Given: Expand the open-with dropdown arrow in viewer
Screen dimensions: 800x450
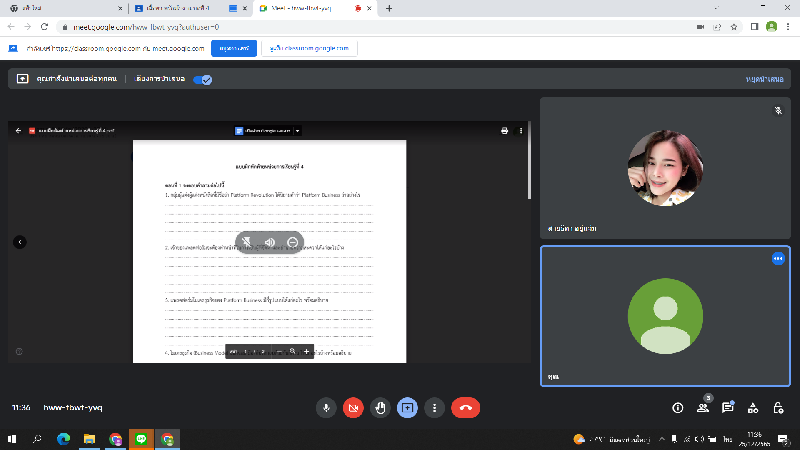Looking at the screenshot, I should tap(297, 130).
